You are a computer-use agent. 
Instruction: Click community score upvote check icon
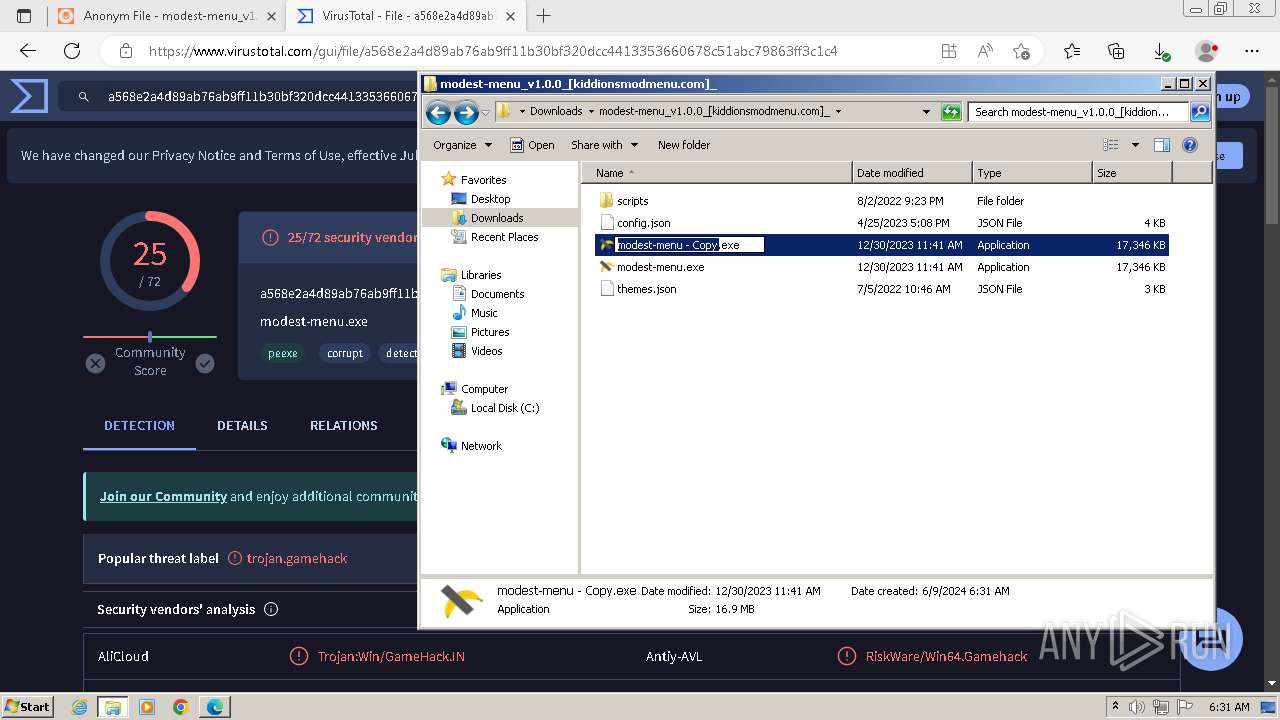coord(205,363)
